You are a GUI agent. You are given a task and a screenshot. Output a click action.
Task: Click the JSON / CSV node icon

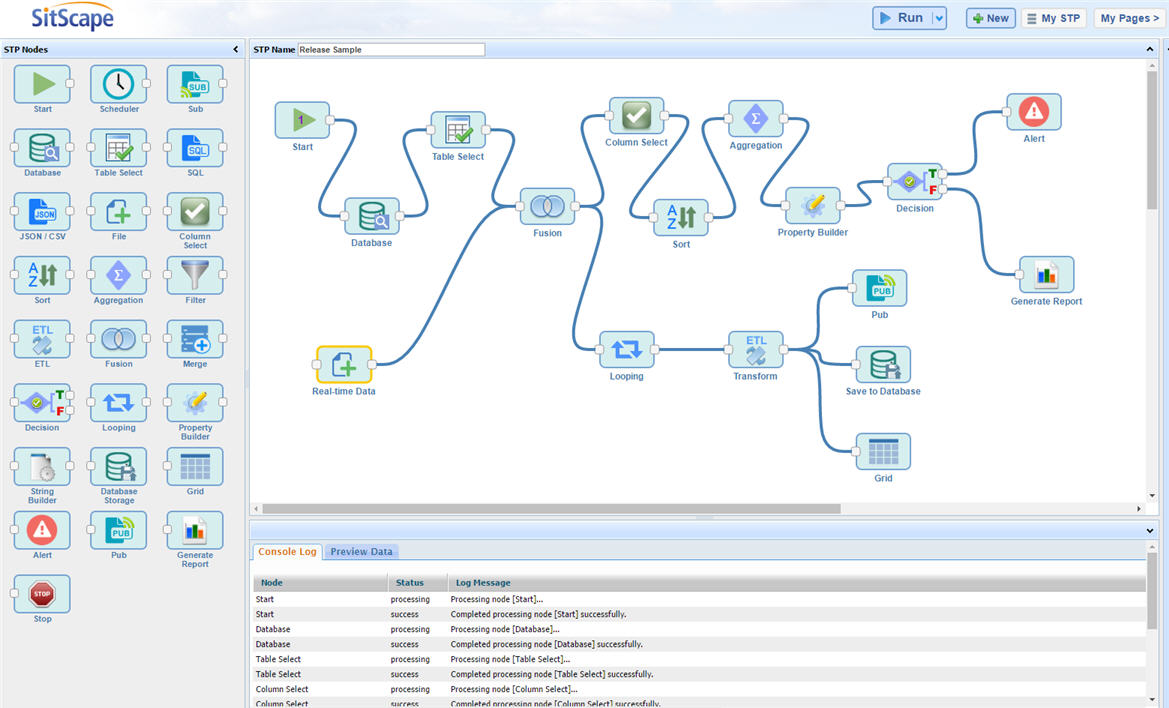click(x=43, y=212)
